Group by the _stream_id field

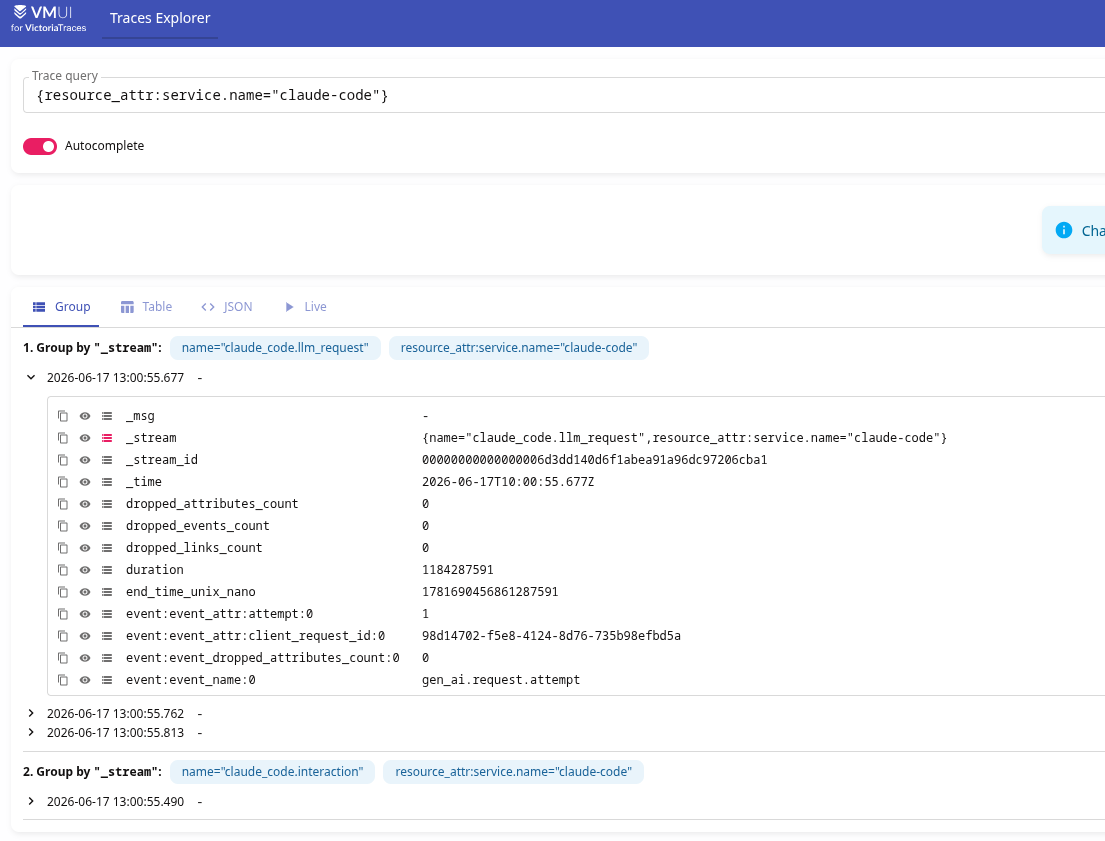107,460
